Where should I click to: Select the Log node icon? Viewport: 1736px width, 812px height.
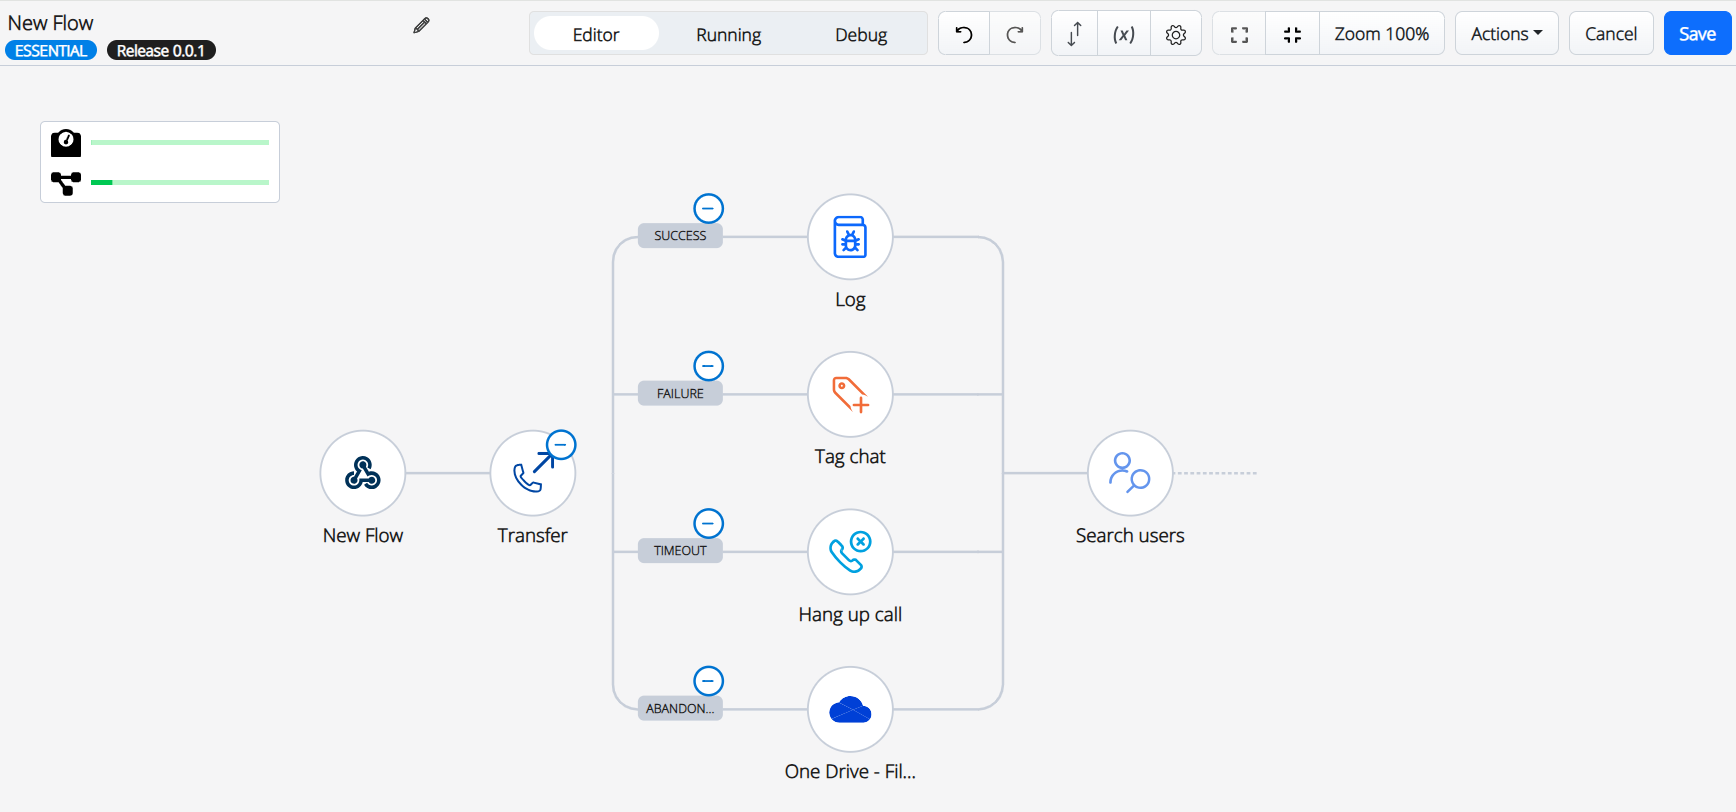coord(850,238)
